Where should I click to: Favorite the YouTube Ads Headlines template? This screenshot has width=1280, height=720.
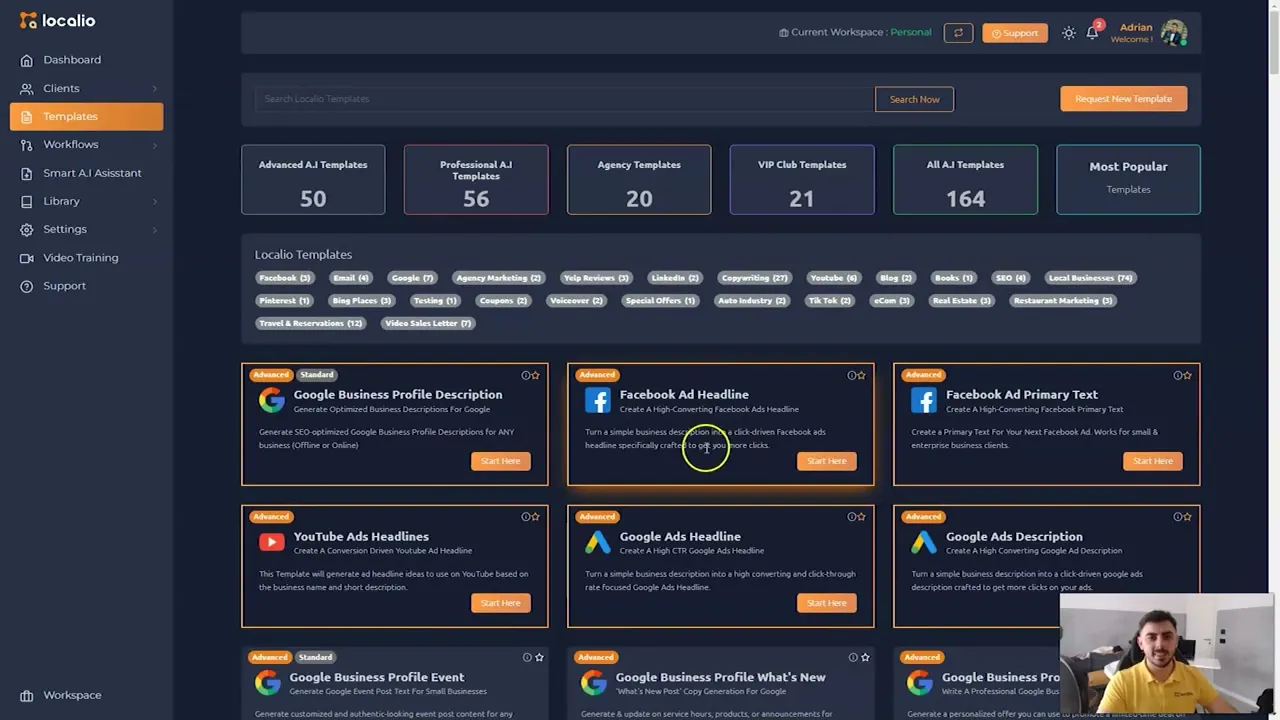click(x=536, y=517)
